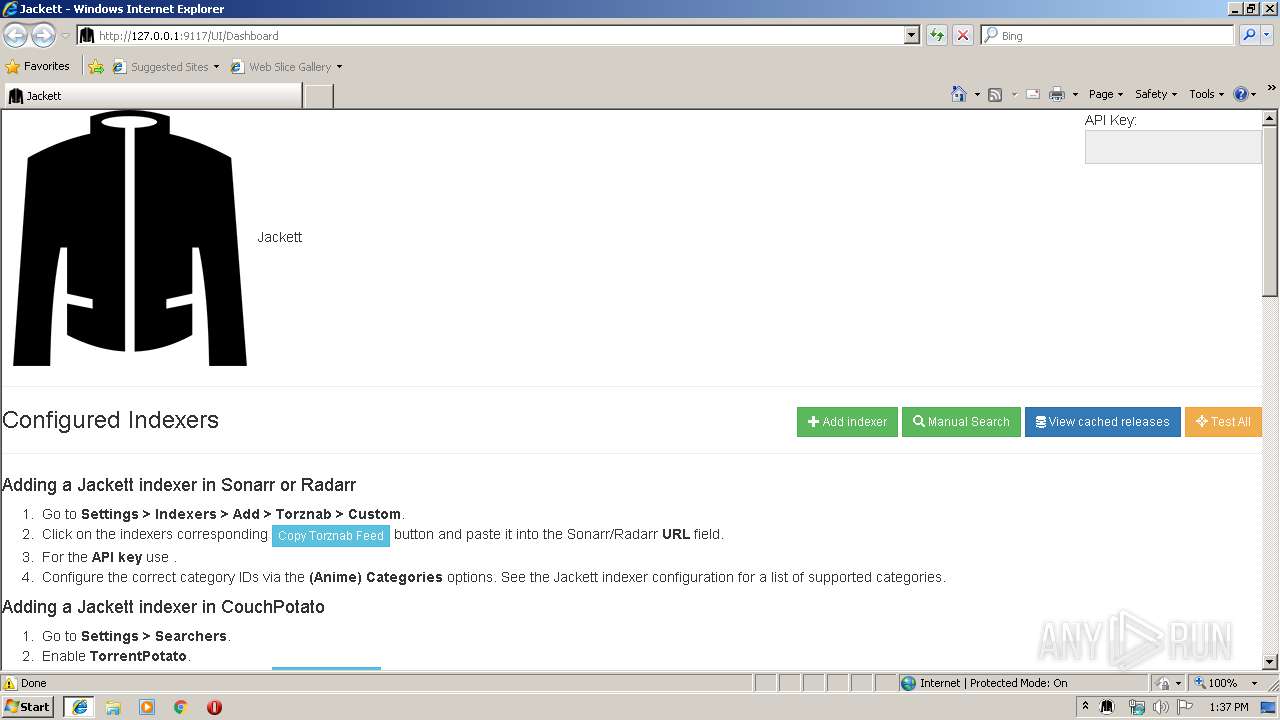The height and width of the screenshot is (720, 1280).
Task: Open the Page menu
Action: [x=1105, y=94]
